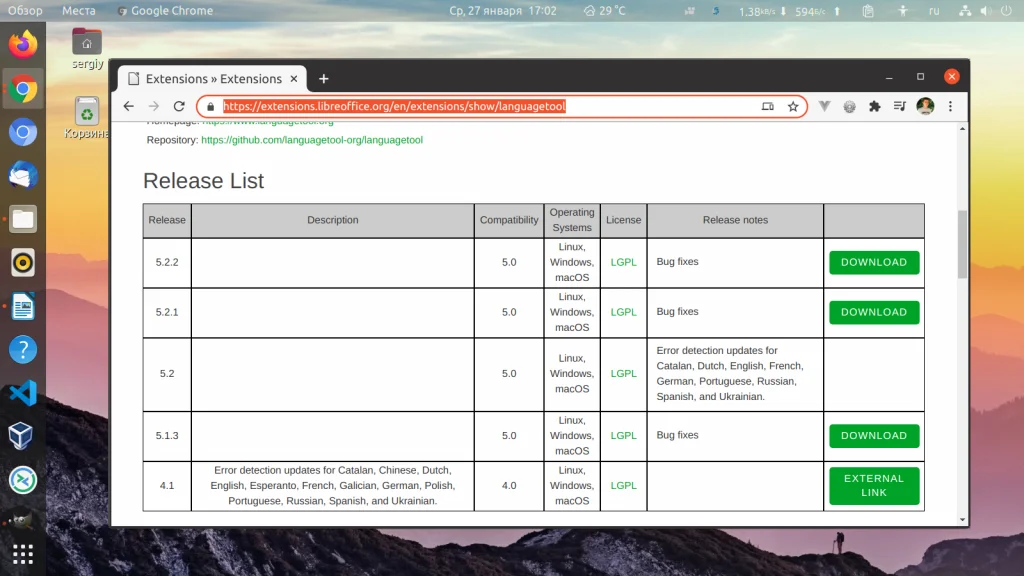This screenshot has height=576, width=1024.
Task: Click the forward navigation arrow
Action: pyautogui.click(x=153, y=106)
